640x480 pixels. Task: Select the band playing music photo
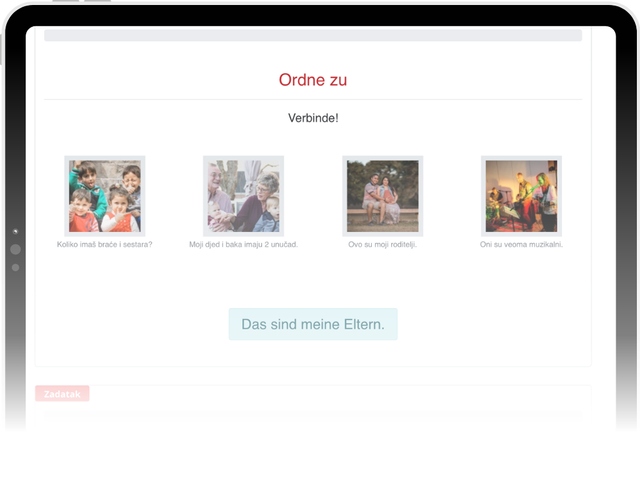[521, 196]
